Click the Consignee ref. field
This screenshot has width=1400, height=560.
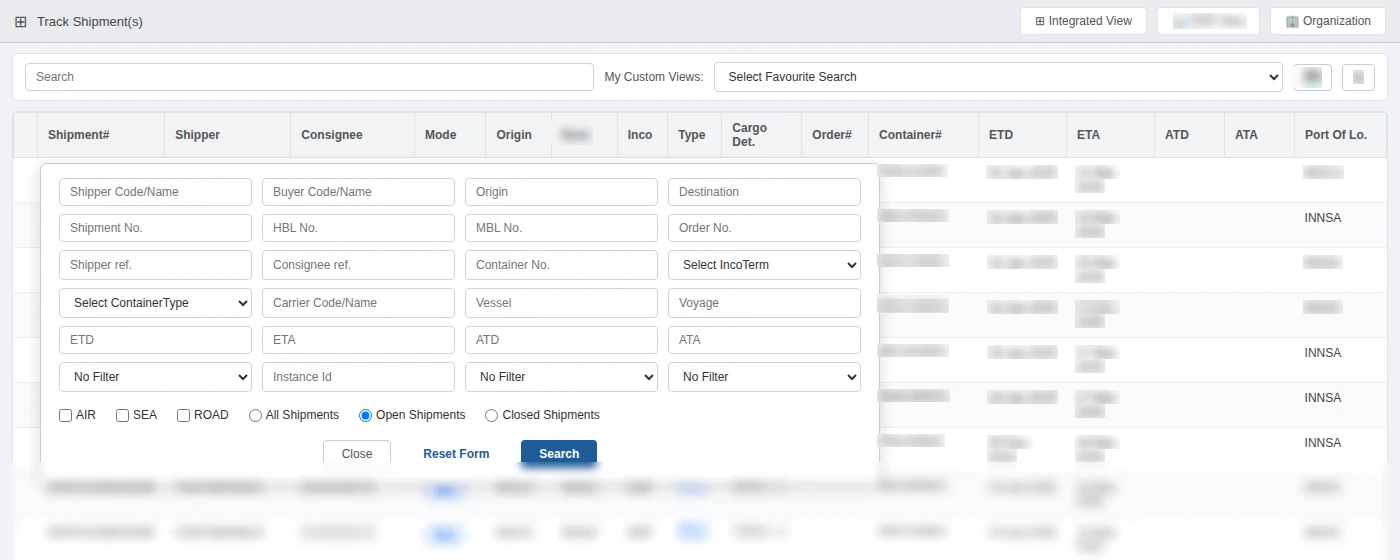[x=358, y=265]
